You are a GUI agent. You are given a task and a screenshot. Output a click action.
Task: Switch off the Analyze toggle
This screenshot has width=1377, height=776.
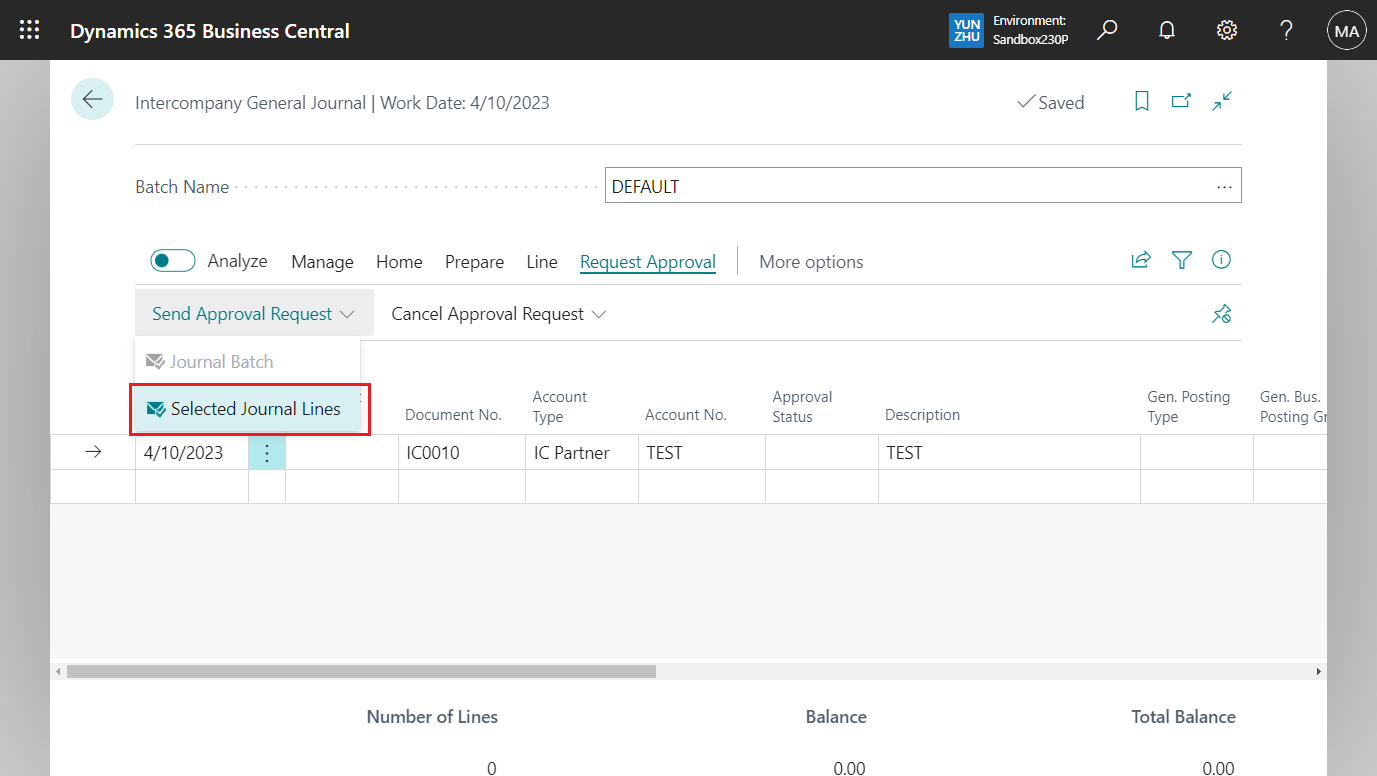[172, 260]
